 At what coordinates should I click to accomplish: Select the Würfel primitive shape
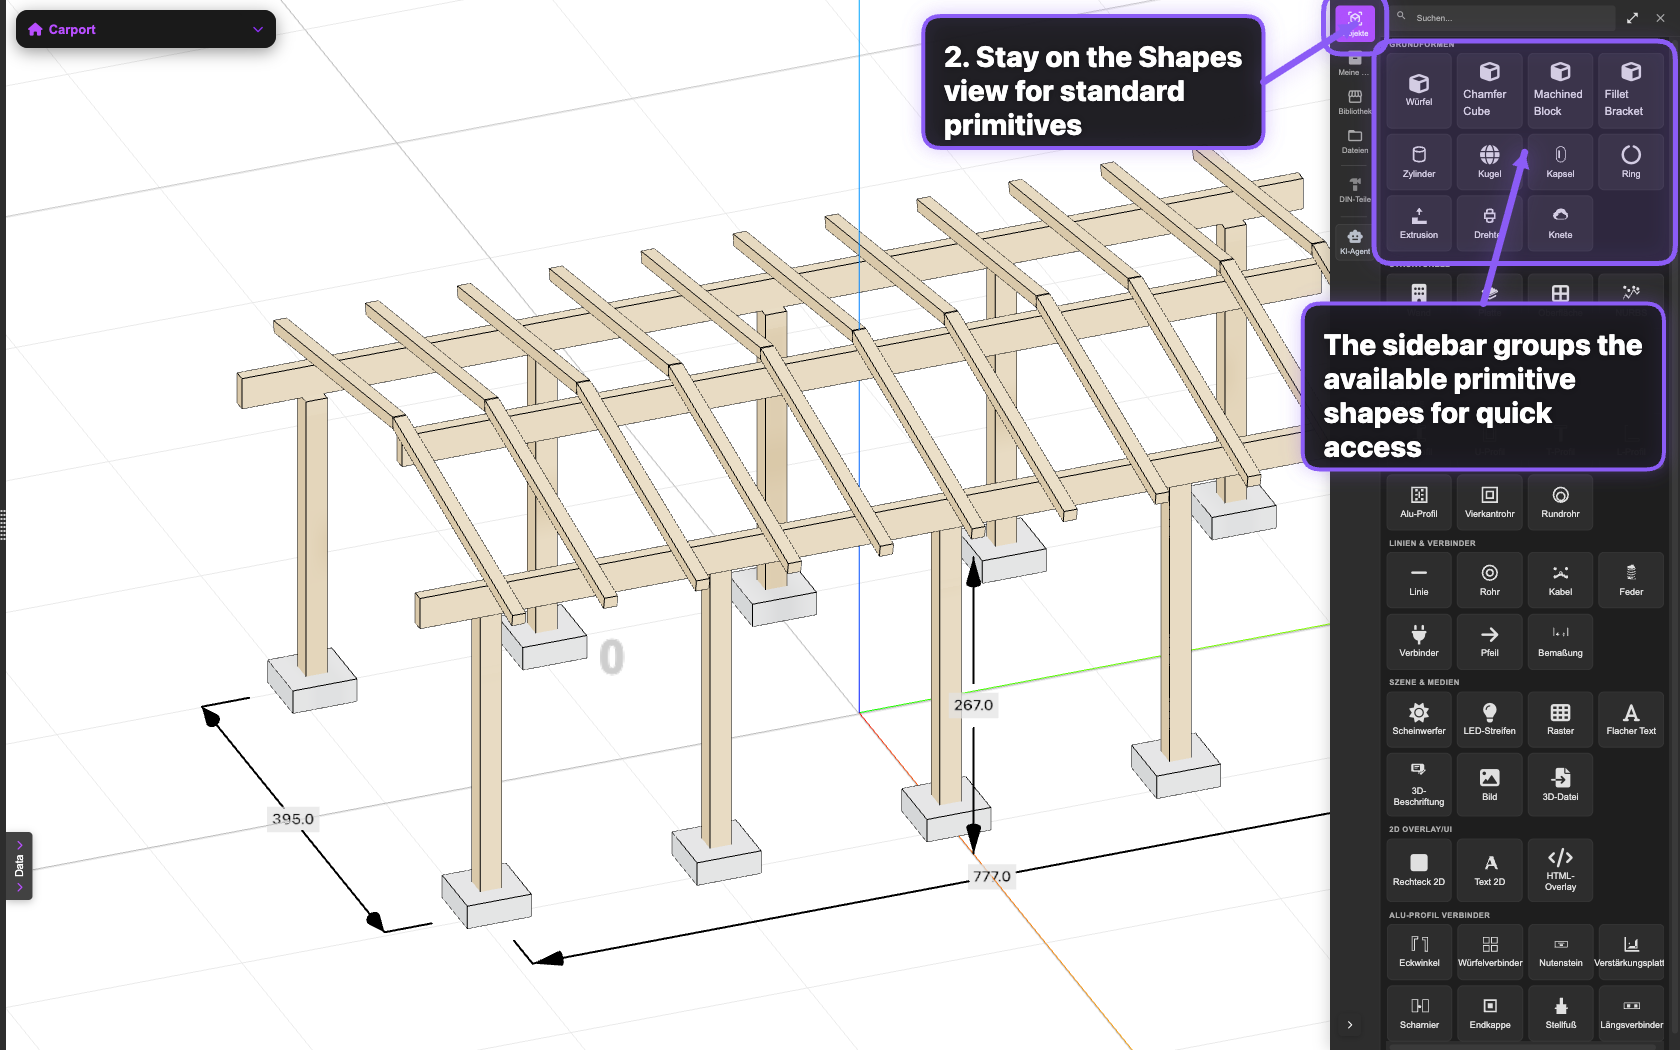point(1417,89)
